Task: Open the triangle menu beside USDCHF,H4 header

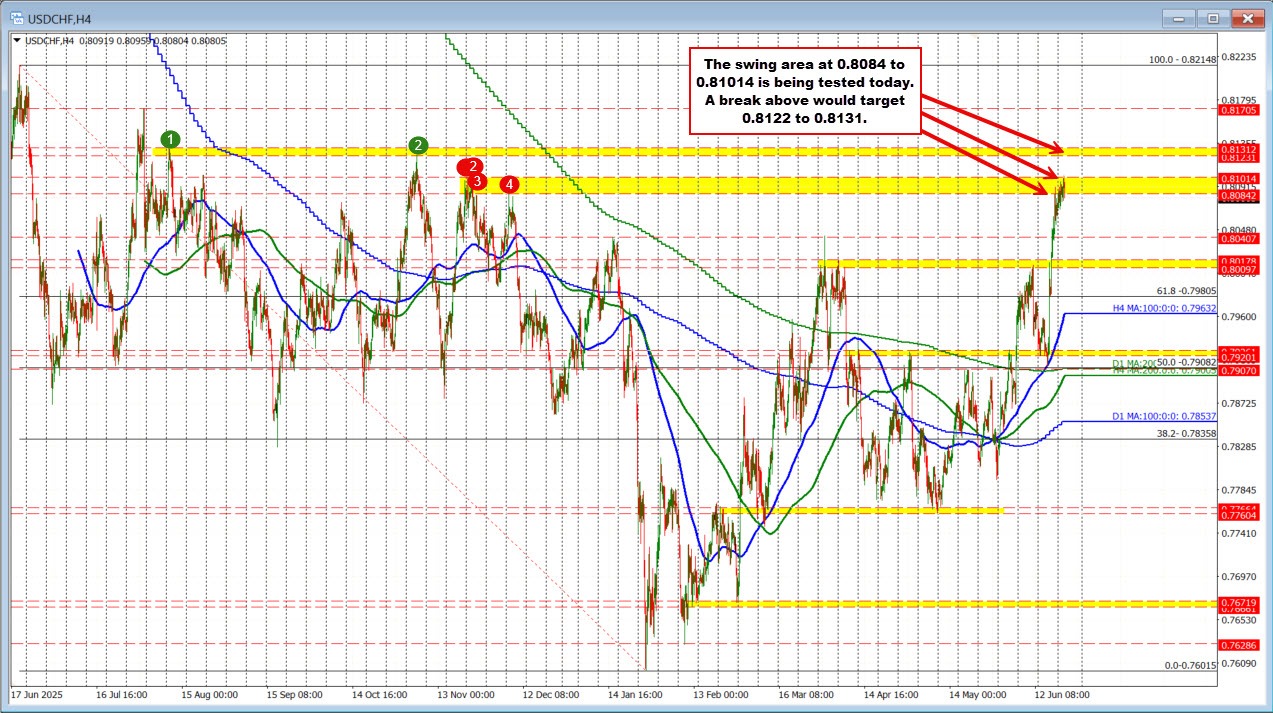Action: pyautogui.click(x=15, y=41)
